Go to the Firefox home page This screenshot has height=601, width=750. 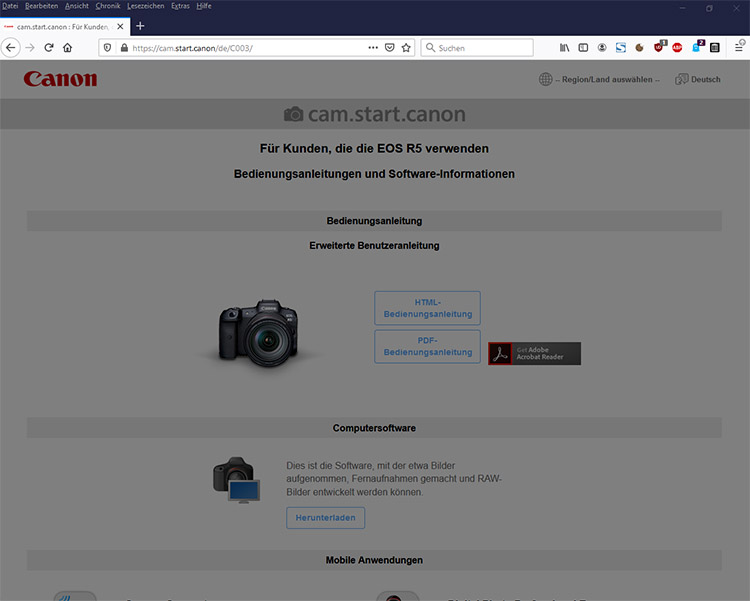click(67, 47)
